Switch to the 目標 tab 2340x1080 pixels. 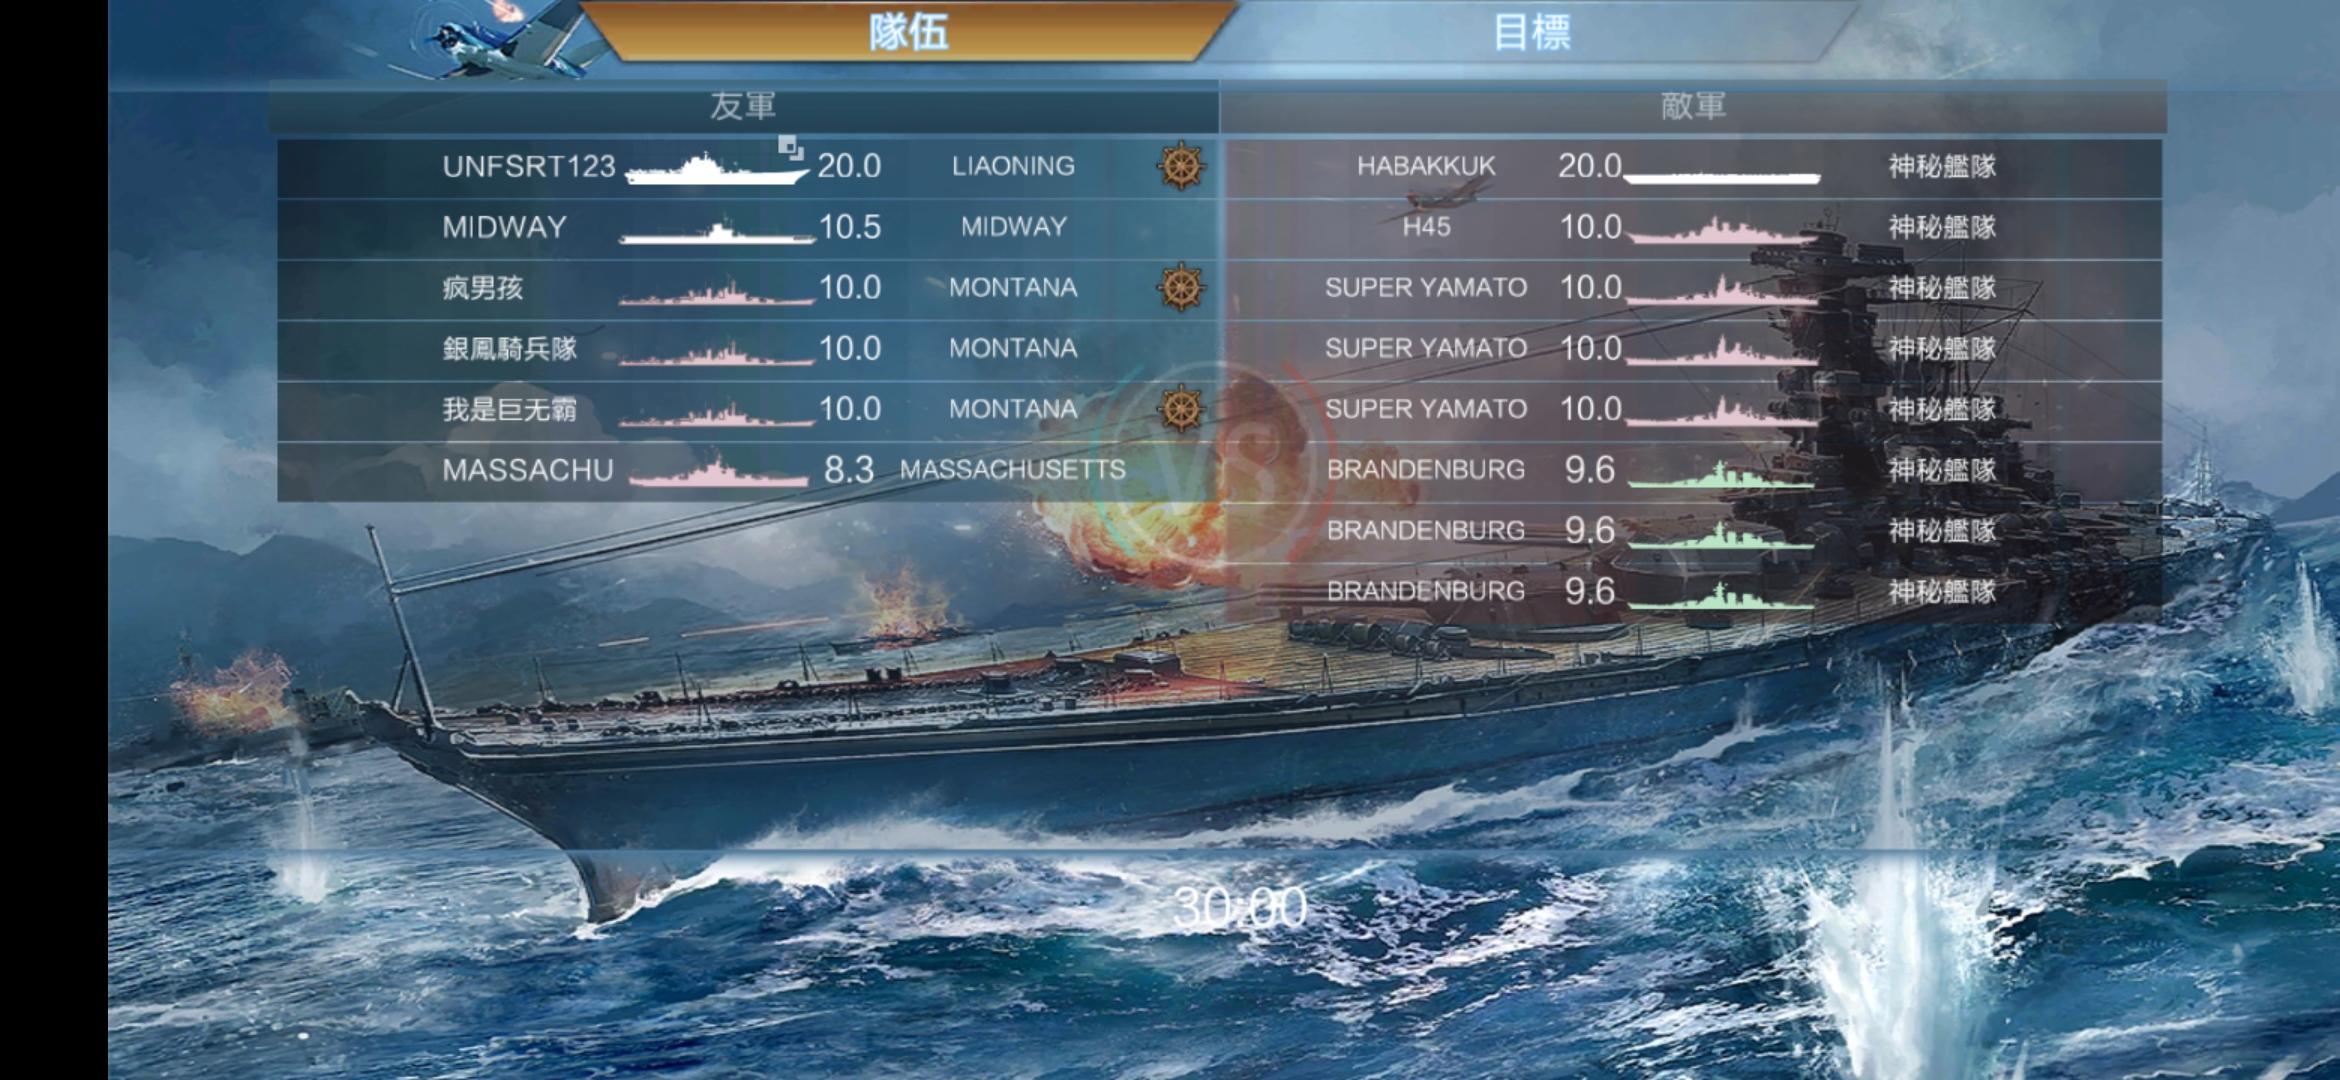click(1531, 33)
